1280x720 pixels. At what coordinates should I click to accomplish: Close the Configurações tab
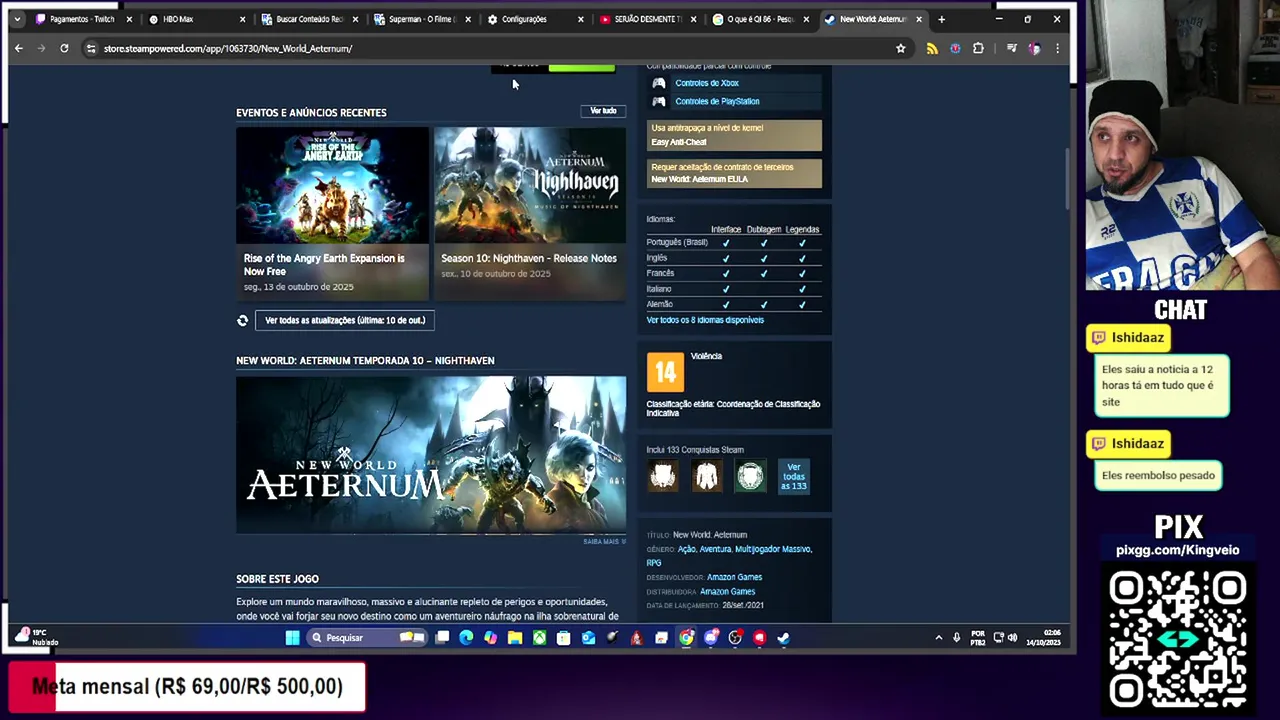point(580,19)
